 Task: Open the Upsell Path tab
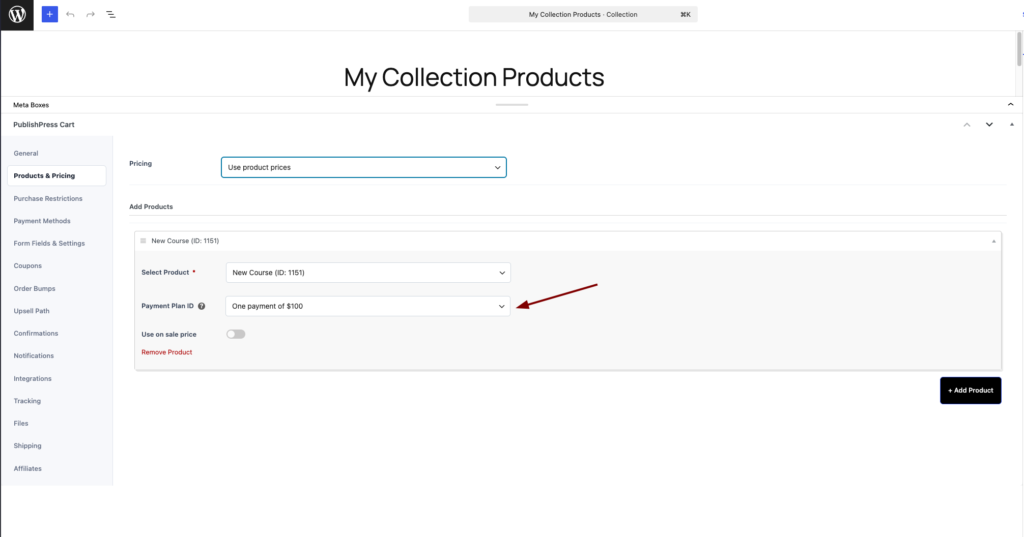pos(31,311)
